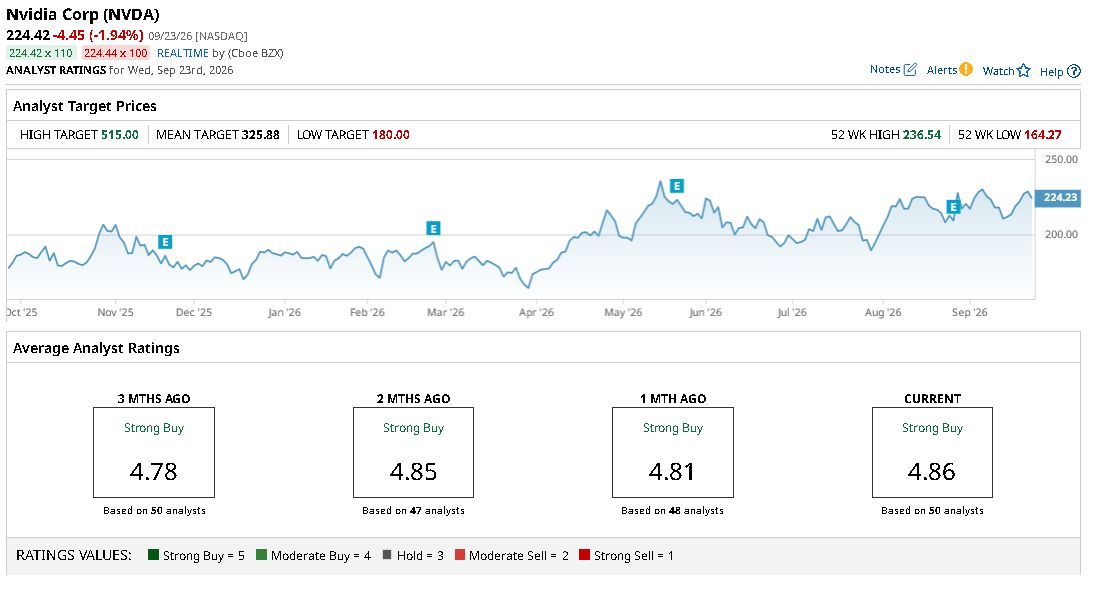The width and height of the screenshot is (1096, 592).
Task: Open the Help question mark icon
Action: (1074, 71)
